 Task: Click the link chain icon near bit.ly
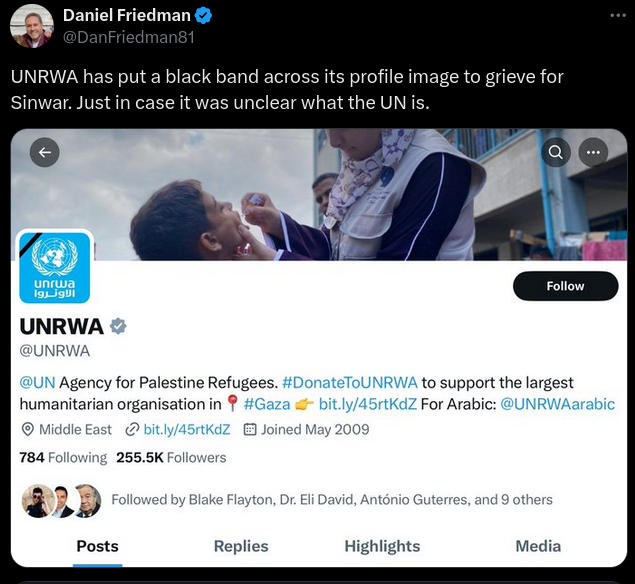132,429
